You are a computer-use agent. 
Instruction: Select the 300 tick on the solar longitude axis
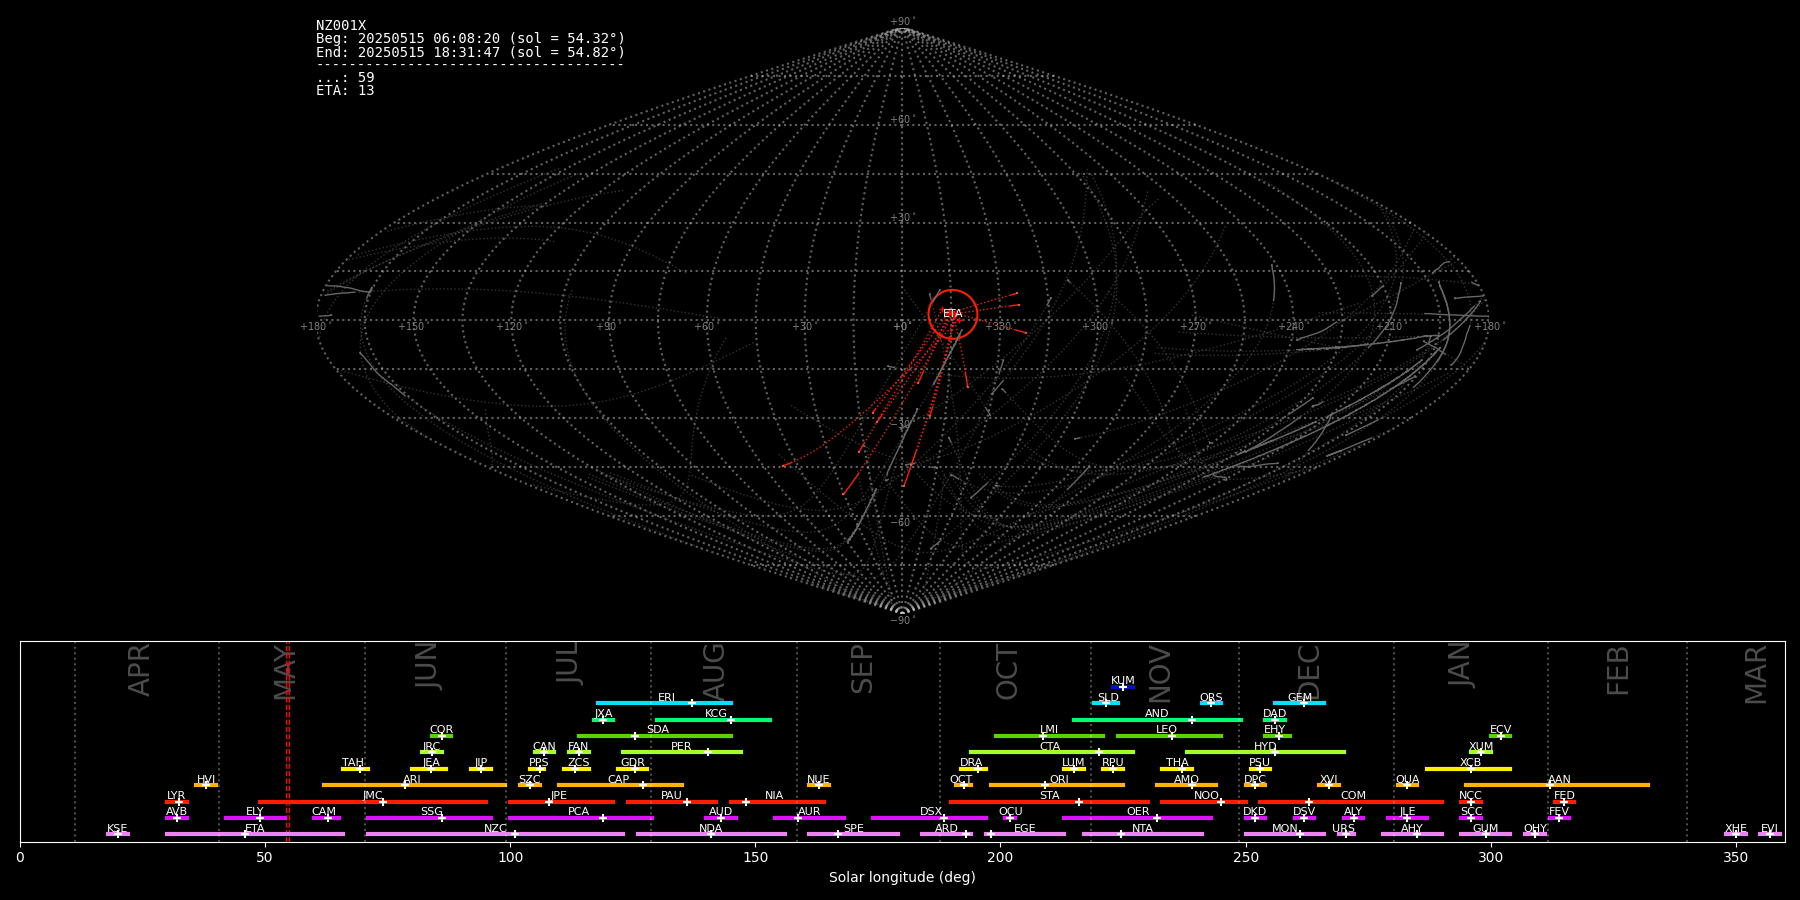click(x=1490, y=857)
